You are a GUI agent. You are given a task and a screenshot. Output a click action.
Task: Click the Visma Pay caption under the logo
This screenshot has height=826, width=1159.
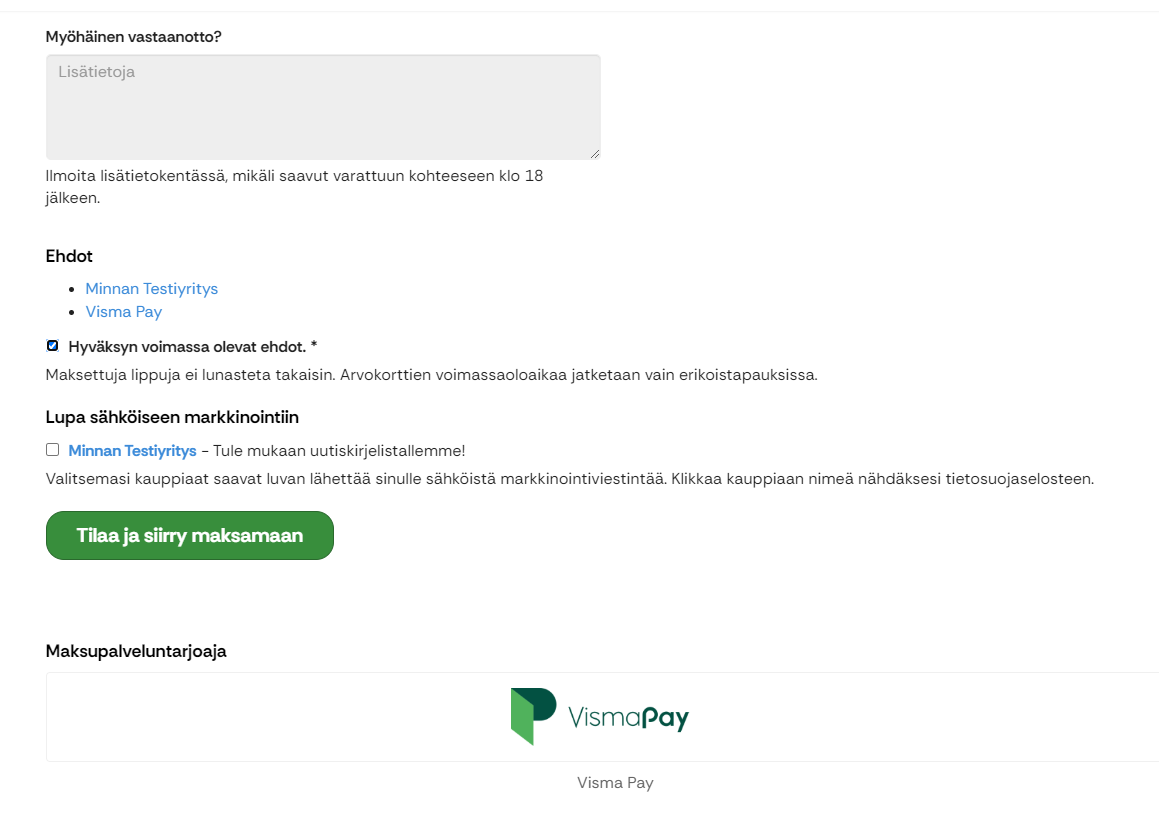(615, 782)
